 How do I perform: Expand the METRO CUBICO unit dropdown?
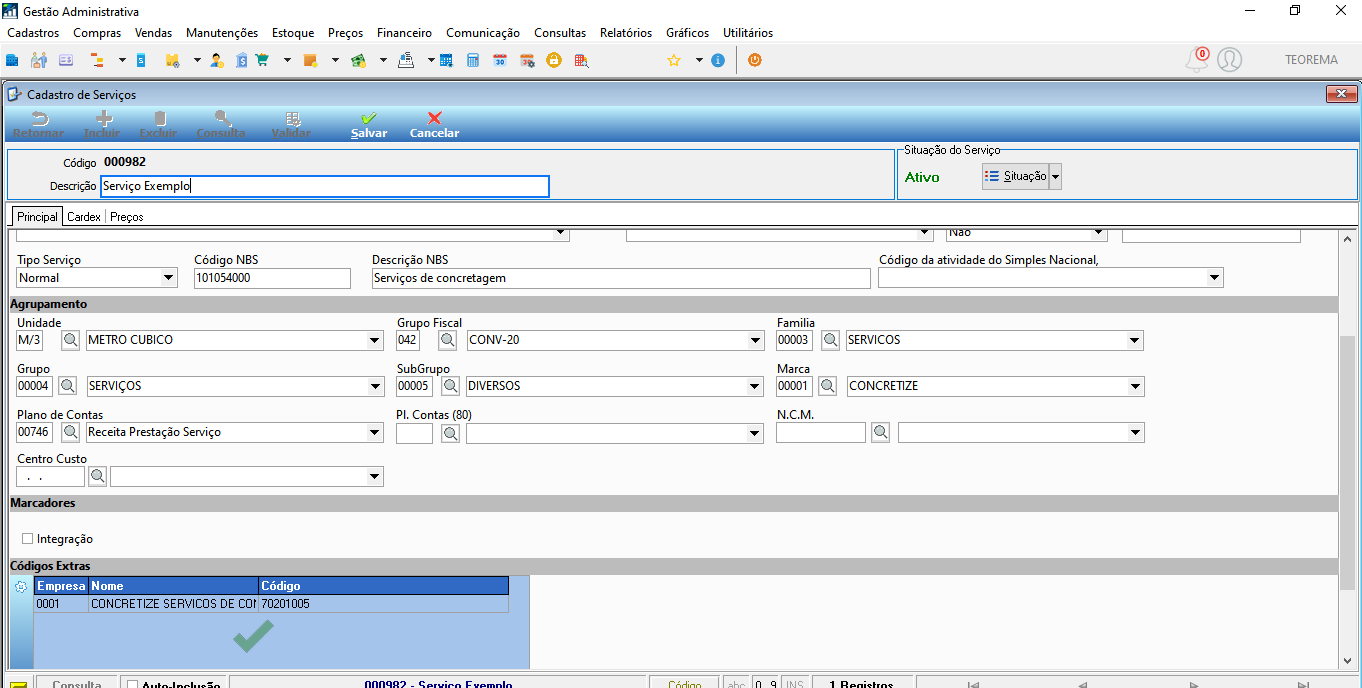[x=375, y=340]
